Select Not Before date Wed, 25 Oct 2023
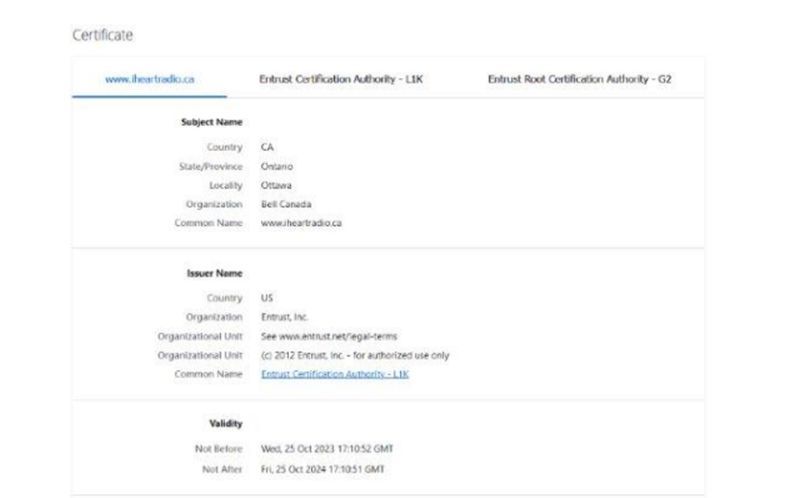Viewport: 800px width, 498px height. [327, 449]
